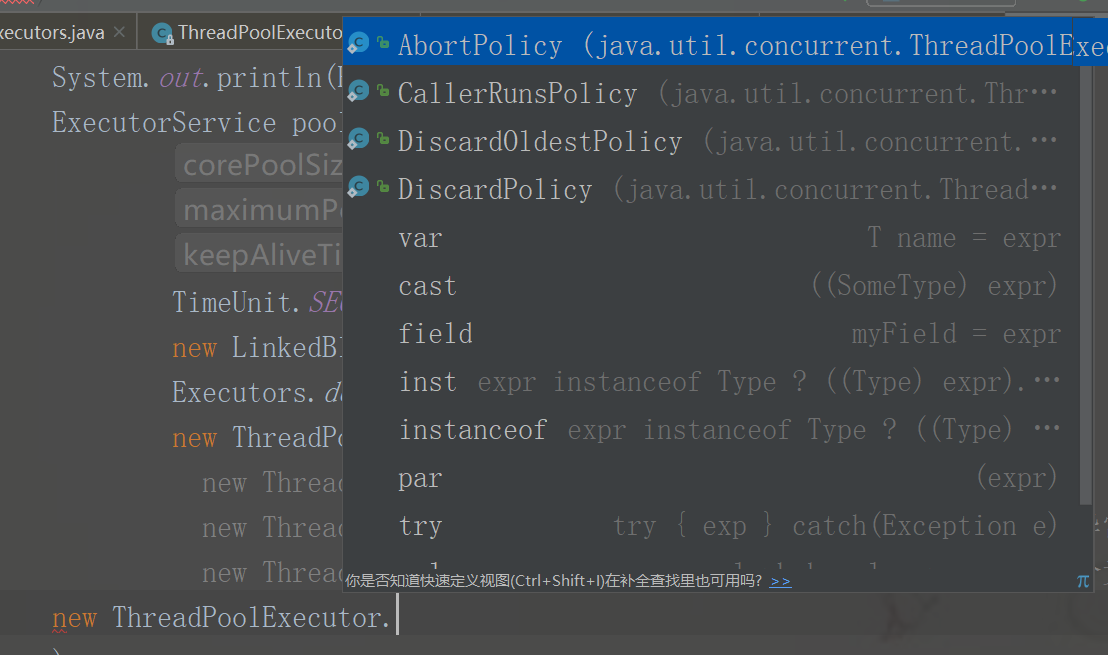This screenshot has width=1108, height=655.
Task: Click CallerRunsPolicy visibility modifier icon
Action: [x=383, y=90]
